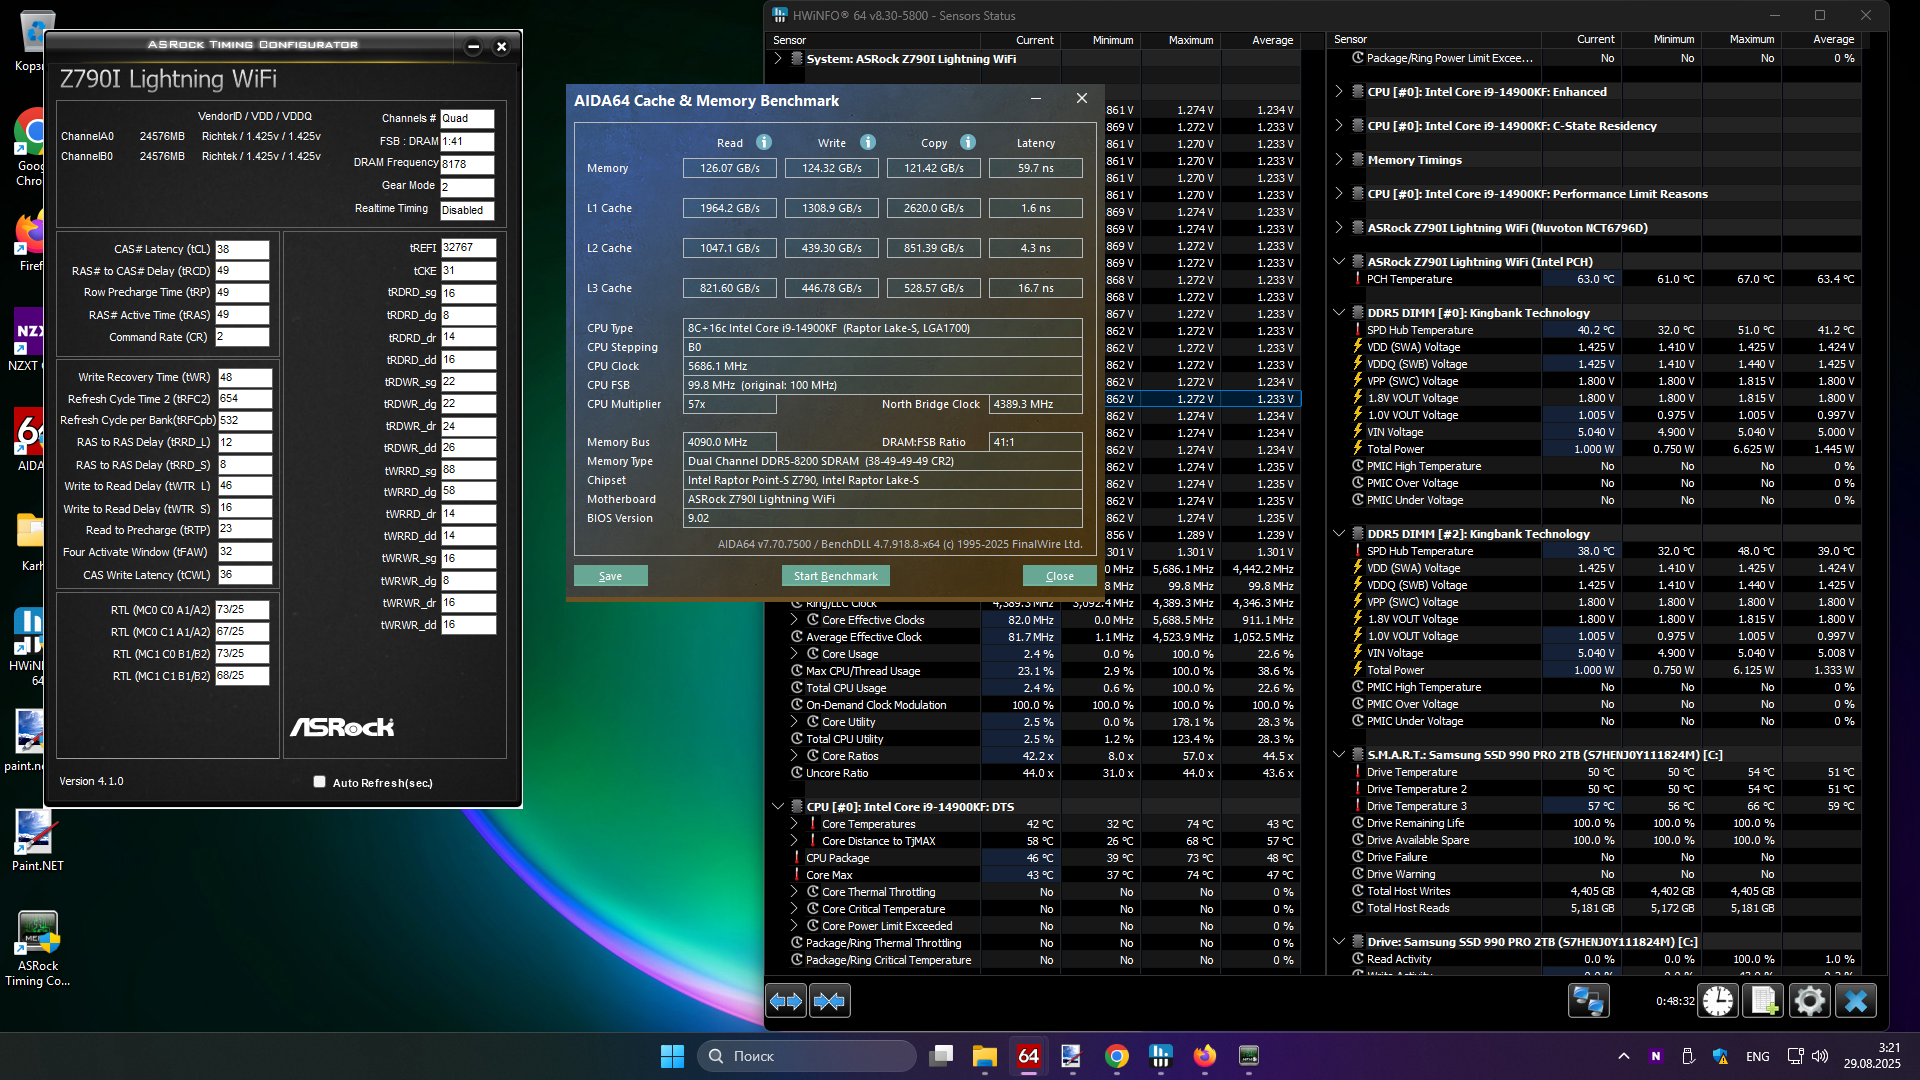
Task: Open clock and date flyout
Action: pos(1872,1056)
